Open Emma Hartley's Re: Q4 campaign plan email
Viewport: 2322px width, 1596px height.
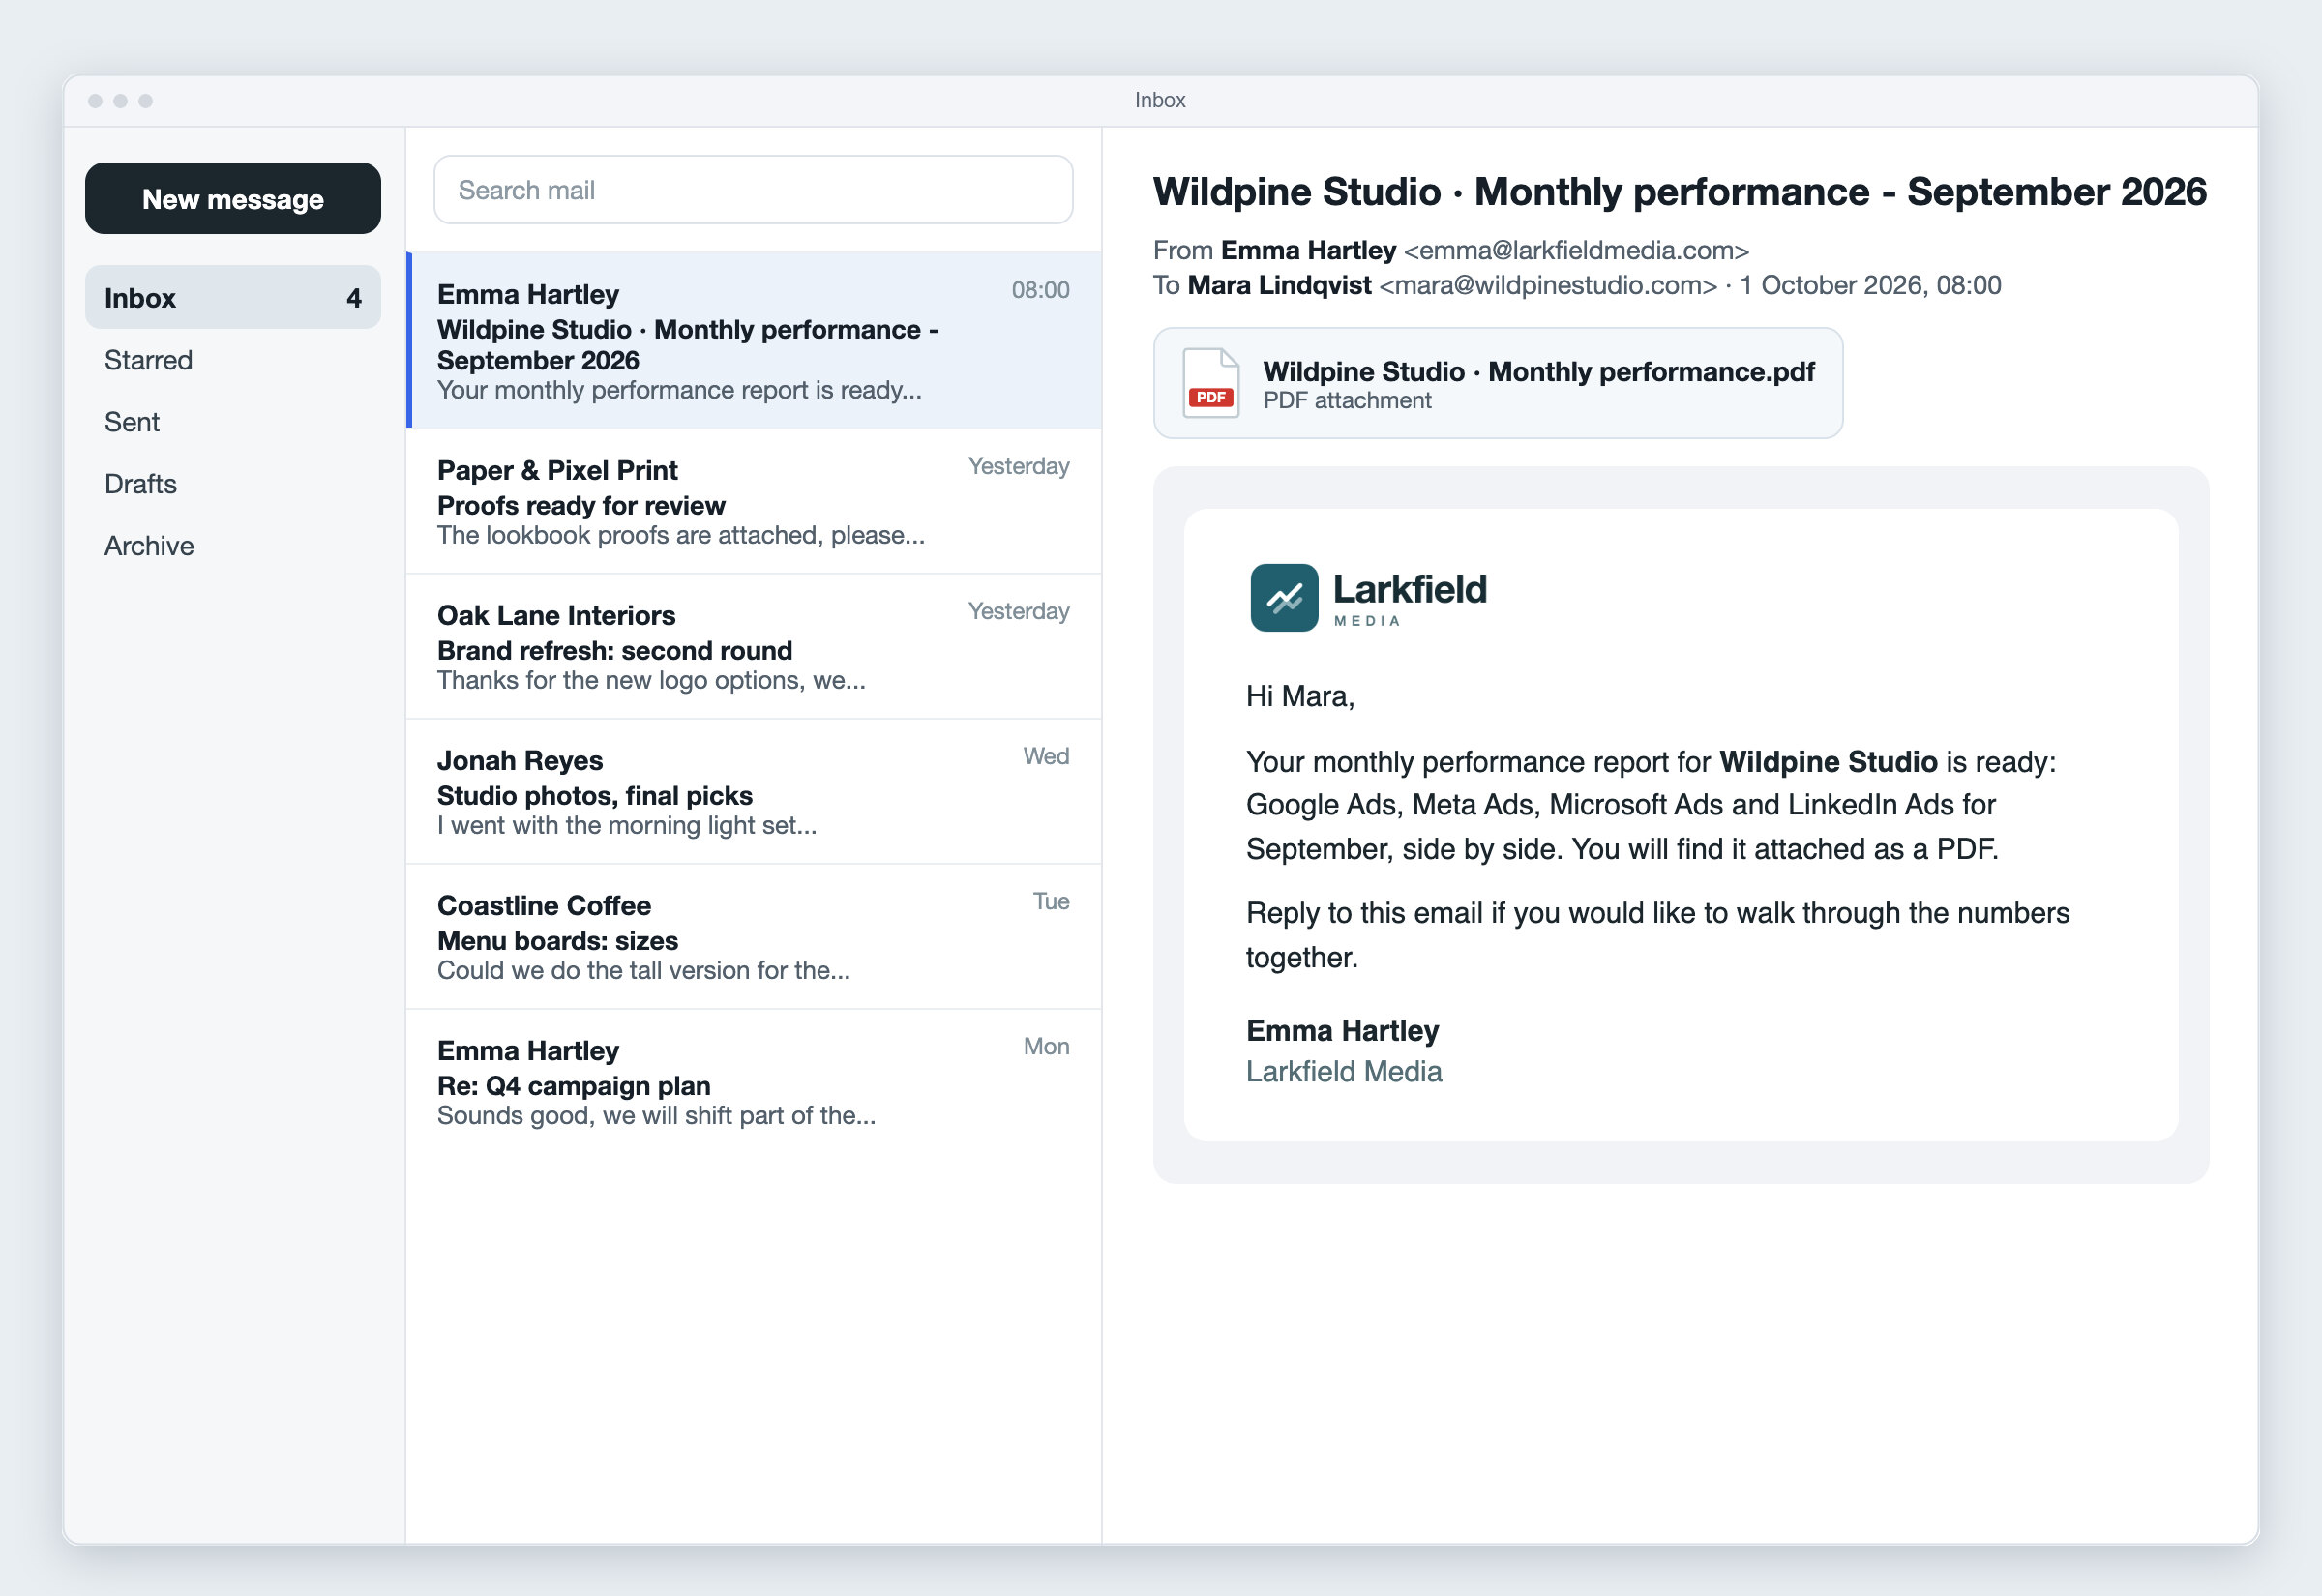(x=754, y=1082)
